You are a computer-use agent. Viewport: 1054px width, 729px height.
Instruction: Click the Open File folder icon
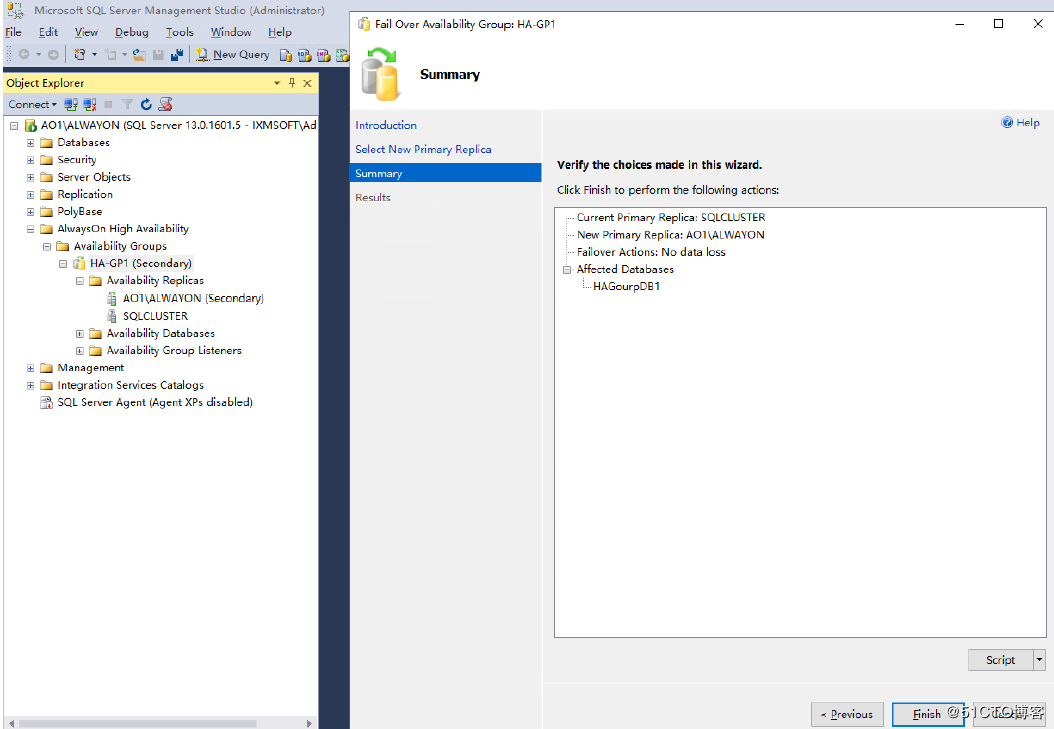(x=139, y=54)
